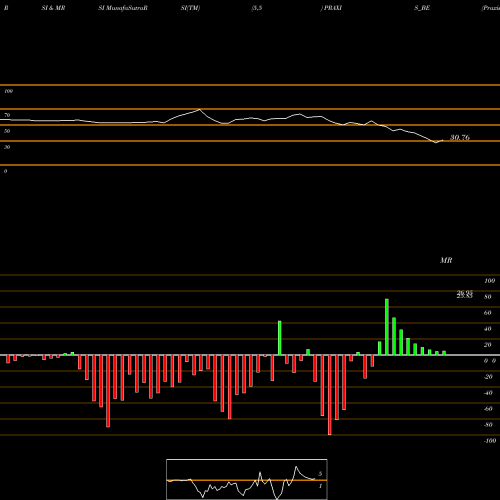Click the ') PRAXI' header text
Image resolution: width=500 pixels, height=500 pixels.
click(x=331, y=8)
